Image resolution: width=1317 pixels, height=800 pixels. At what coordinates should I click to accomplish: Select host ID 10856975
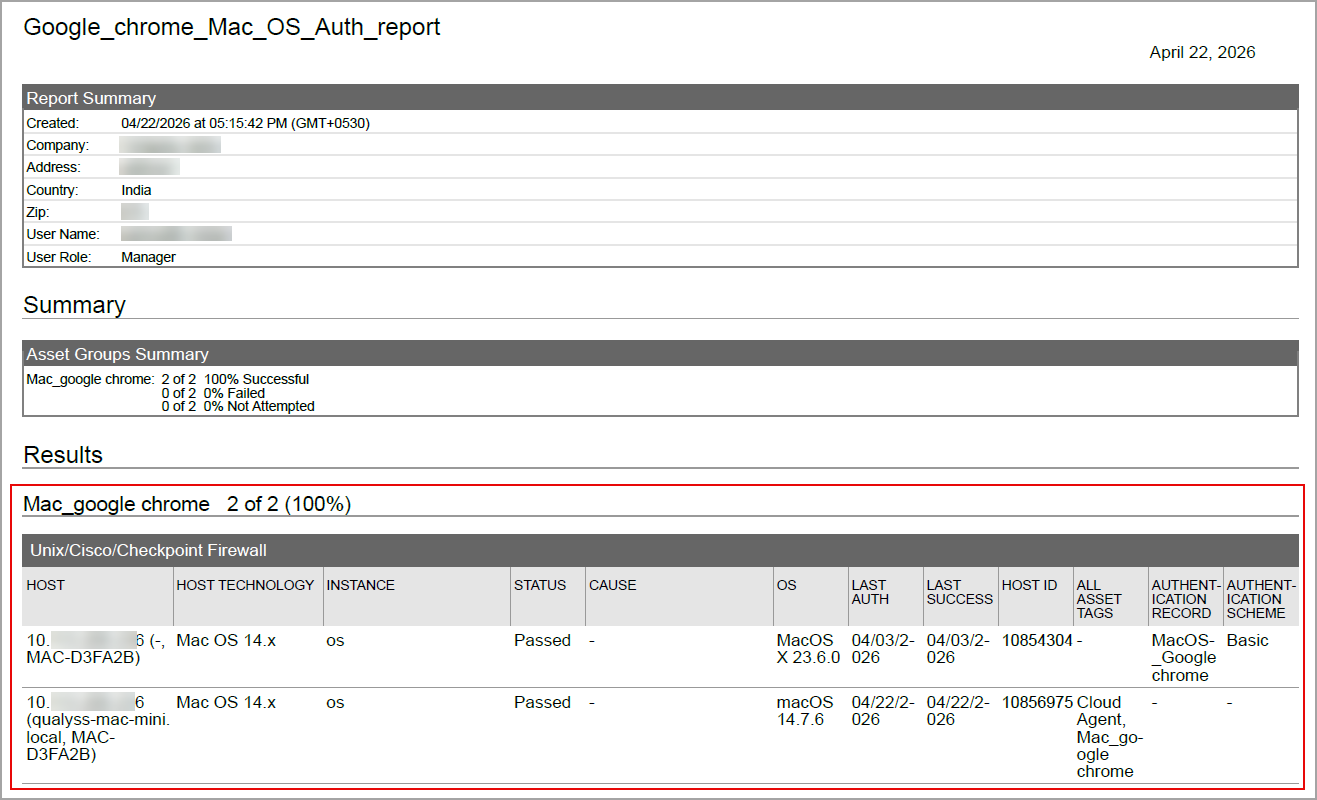coord(1037,703)
